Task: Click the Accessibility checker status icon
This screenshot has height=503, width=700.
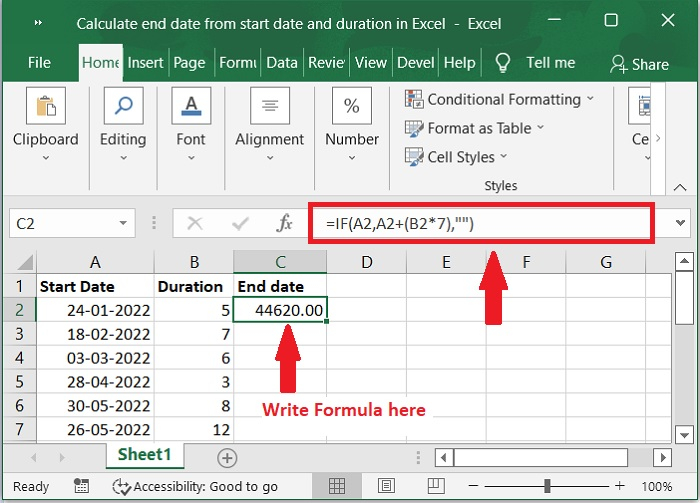Action: (121, 486)
